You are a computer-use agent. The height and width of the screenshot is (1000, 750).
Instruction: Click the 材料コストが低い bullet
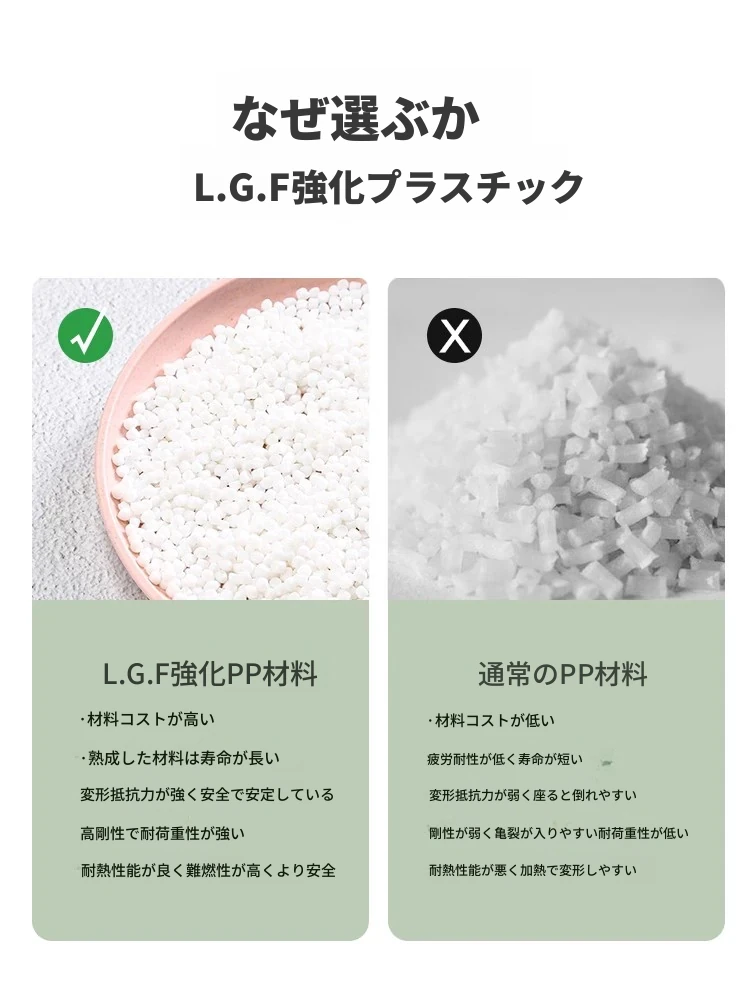[491, 721]
